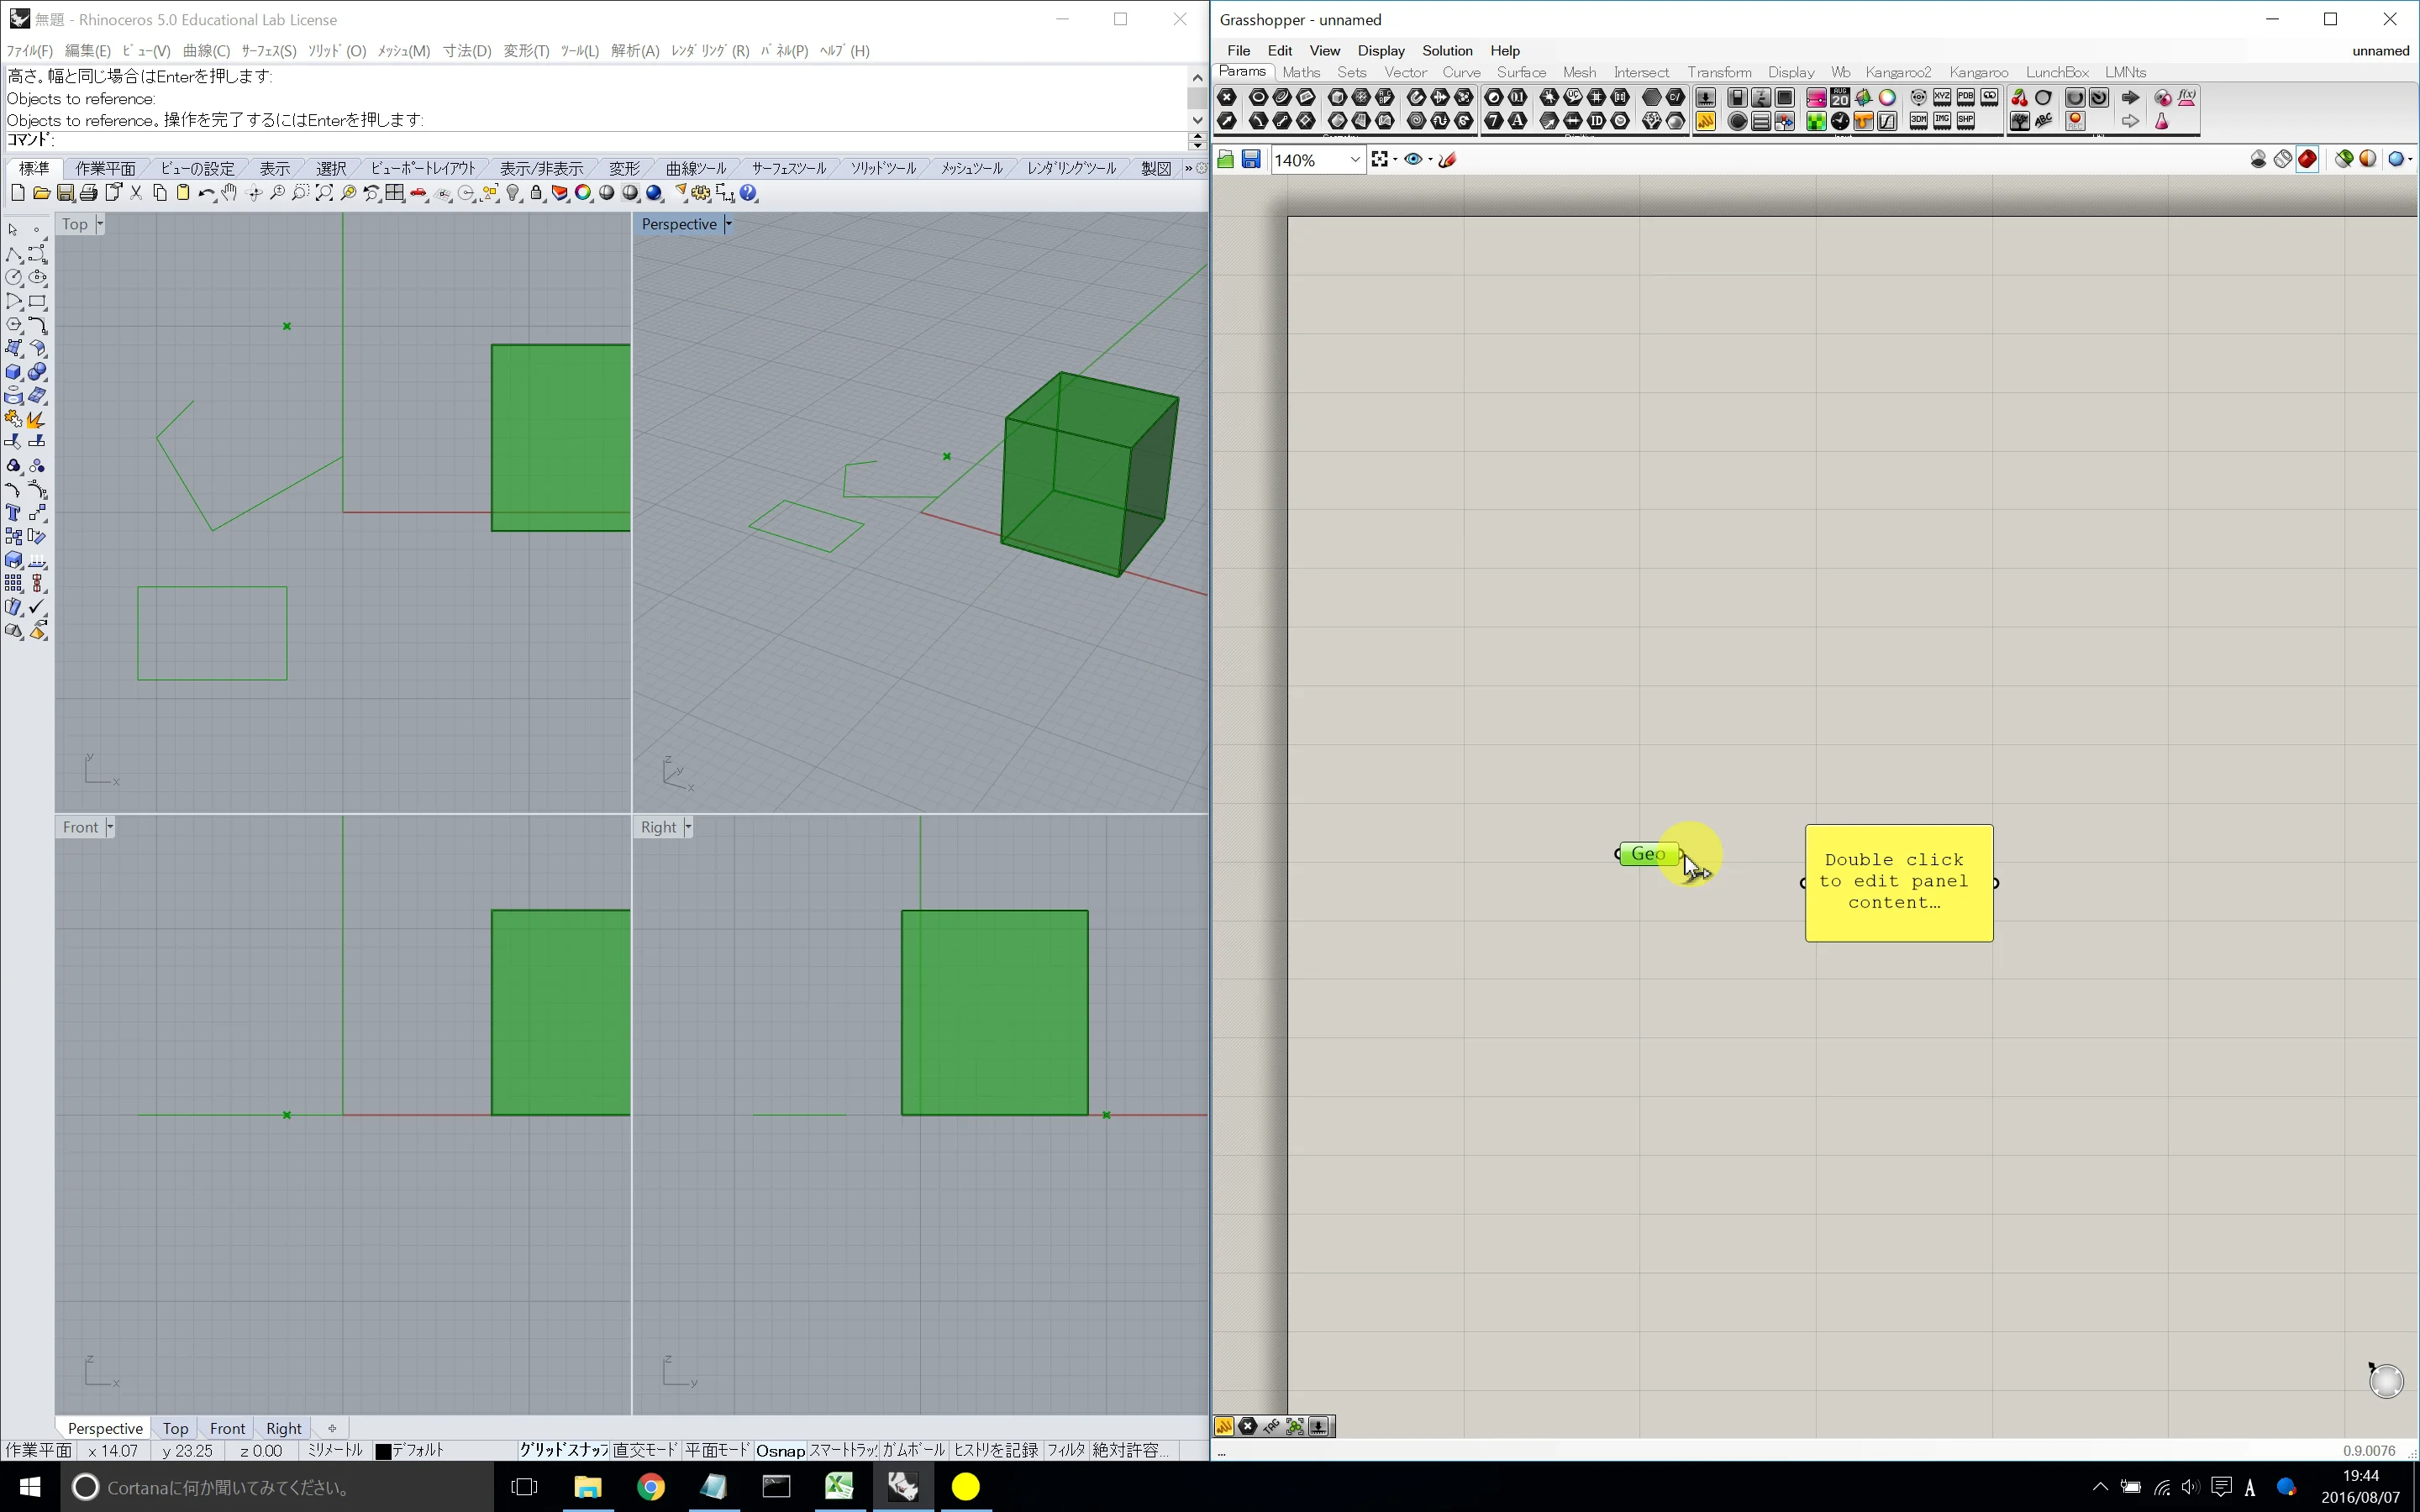Select the Pan hand tool in Rhino
Image resolution: width=2420 pixels, height=1512 pixels.
(x=230, y=193)
